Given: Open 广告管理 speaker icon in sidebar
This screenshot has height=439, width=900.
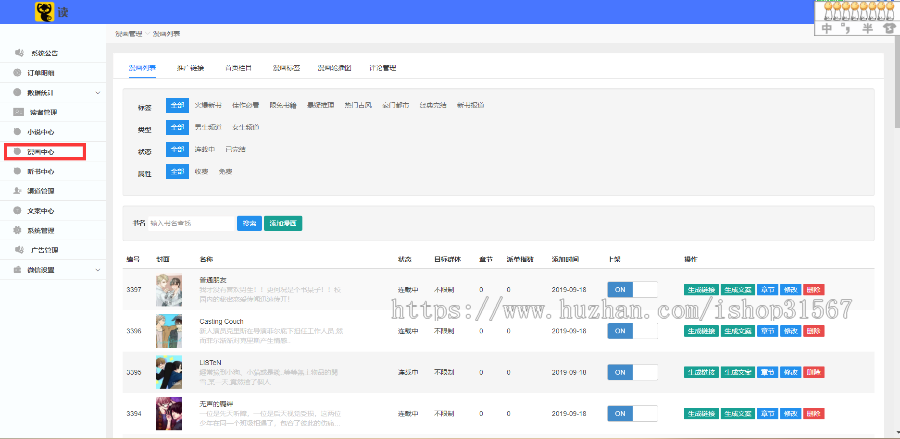Looking at the screenshot, I should pos(19,250).
